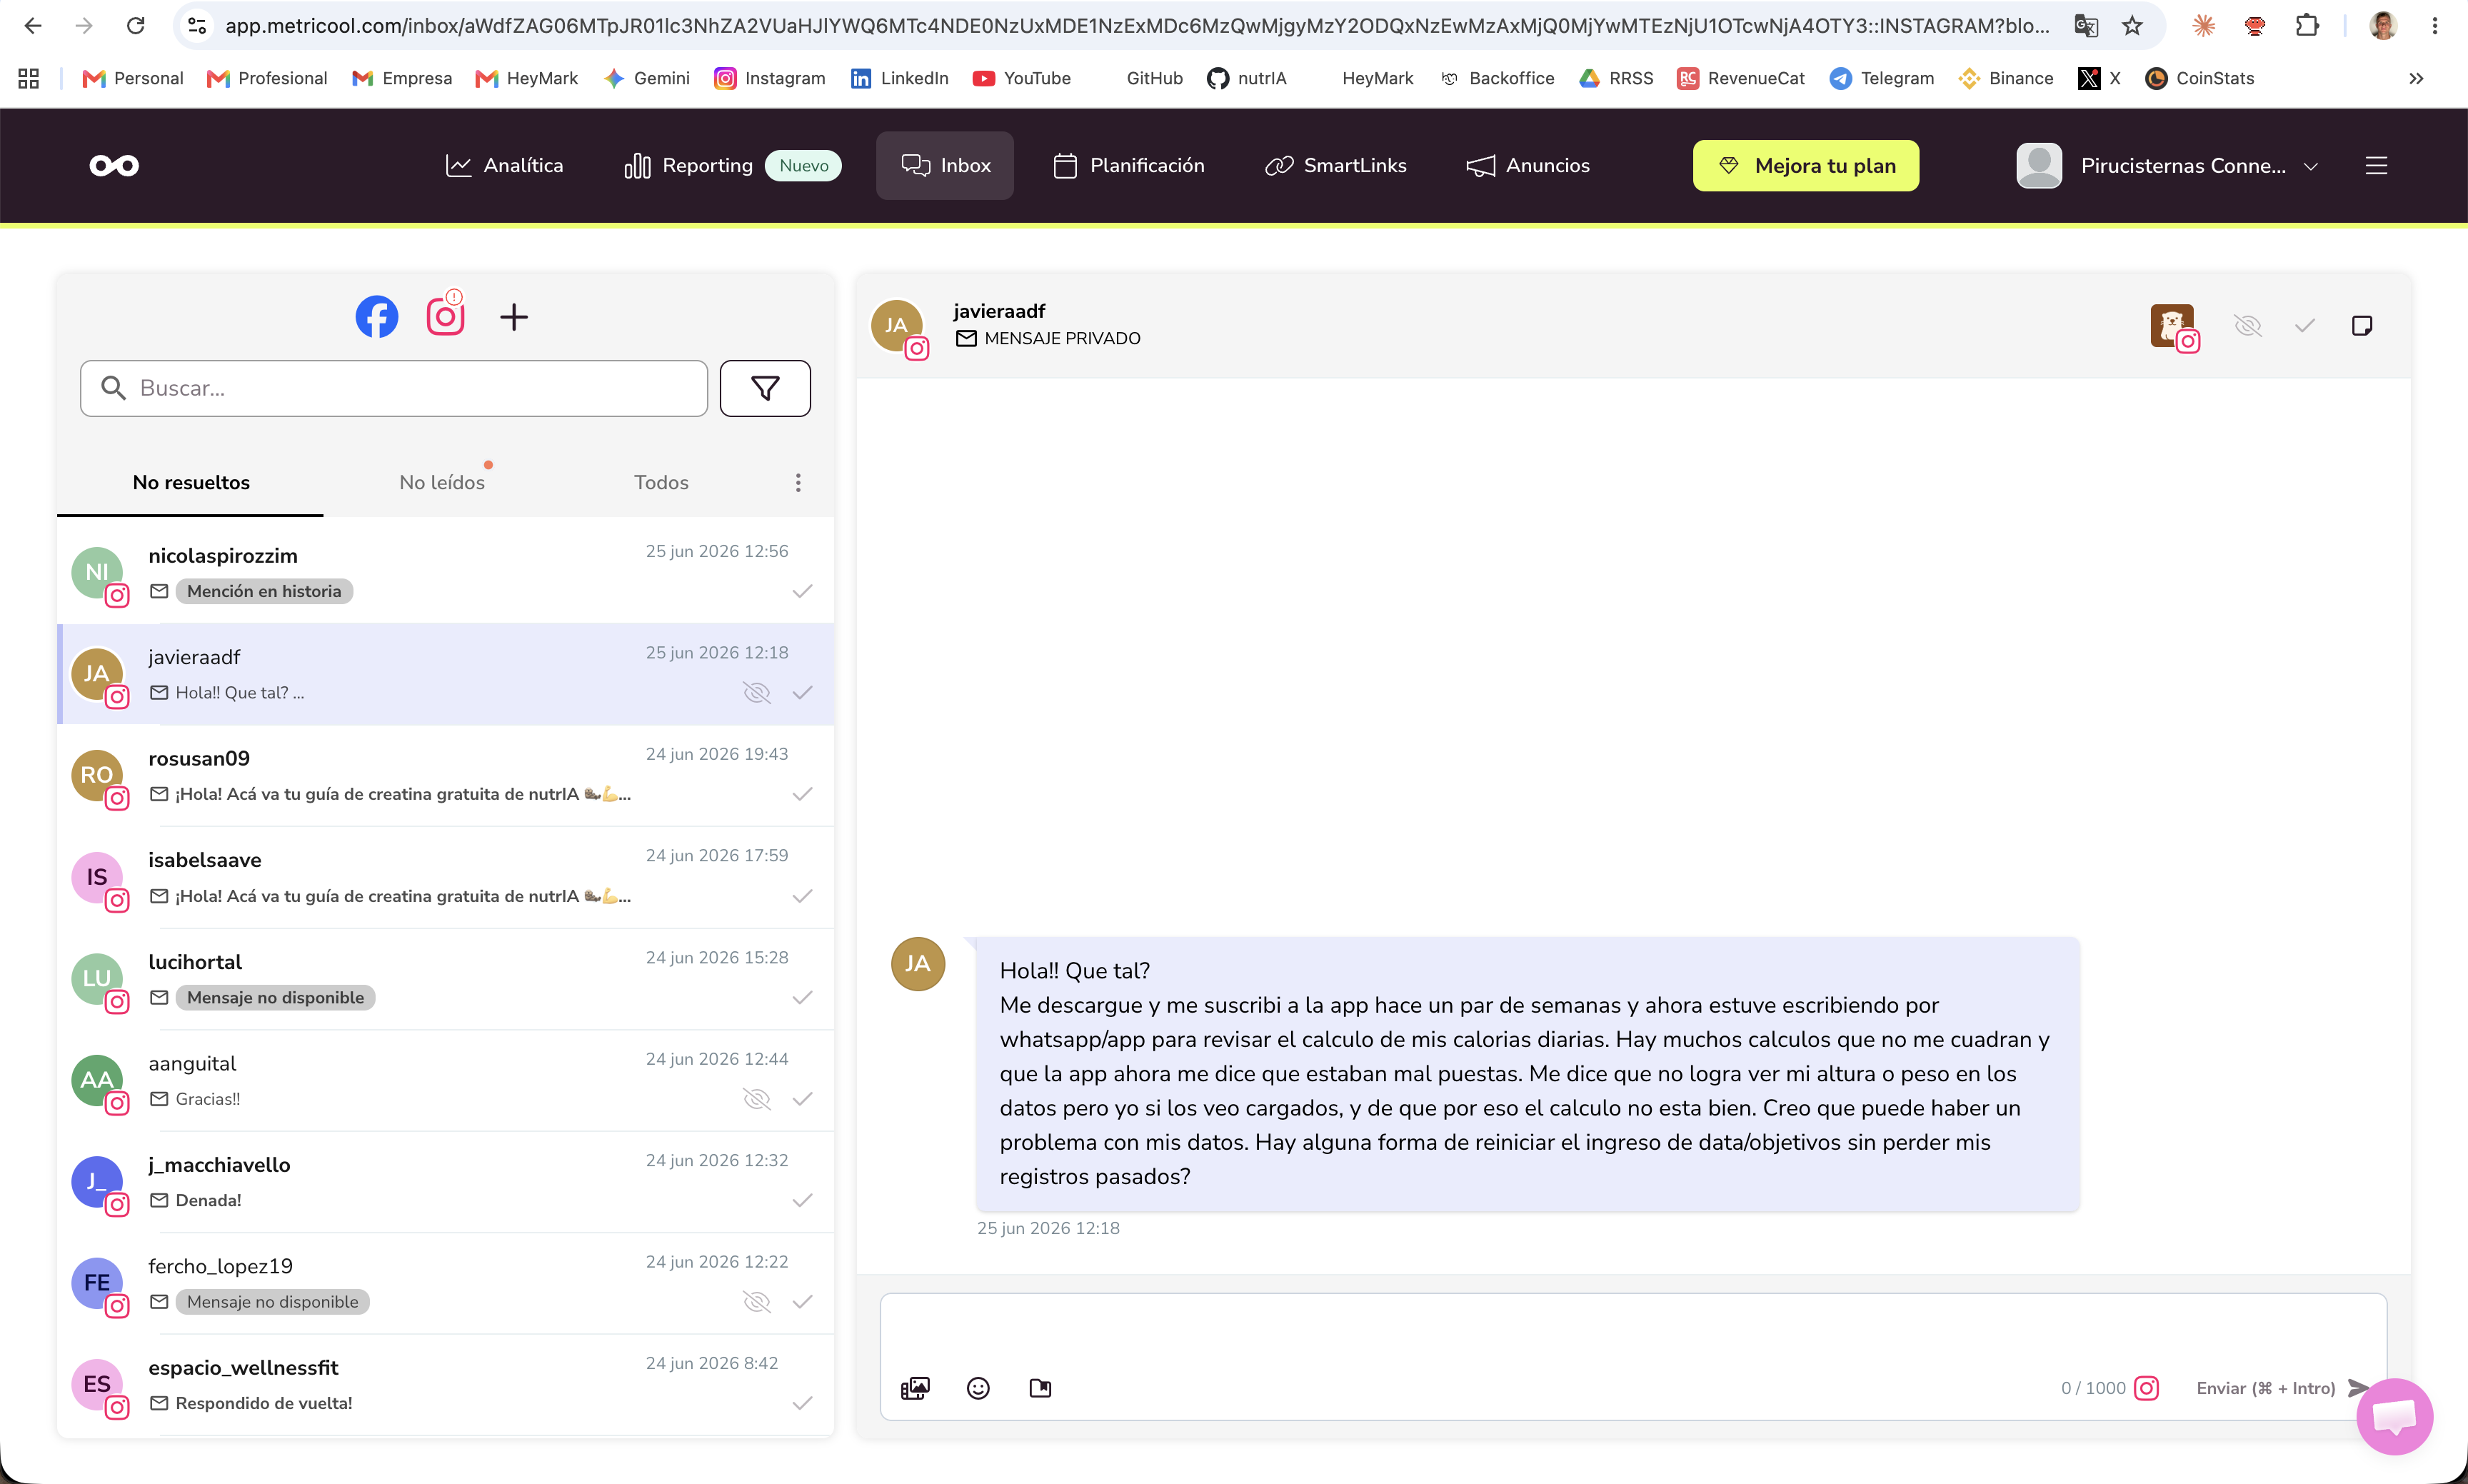Open internal notes icon in conversation header
Image resolution: width=2468 pixels, height=1484 pixels.
(2362, 326)
